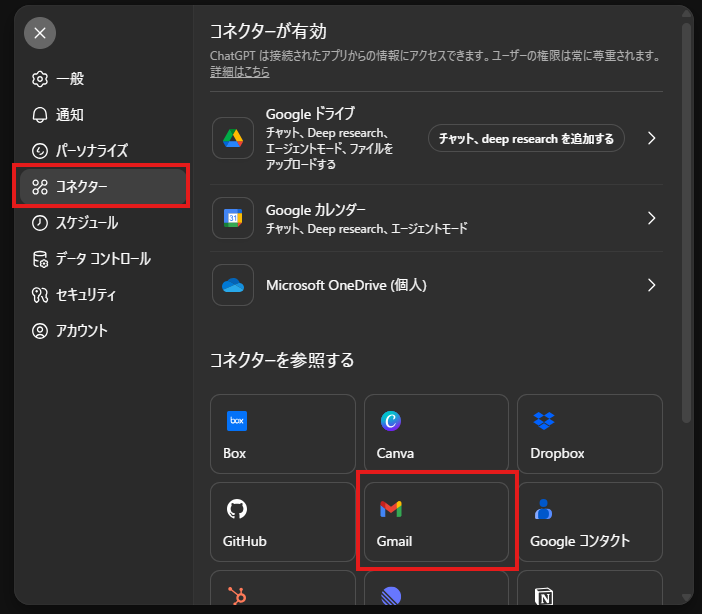Open the Google ドライブ connector icon
702x614 pixels.
[x=233, y=138]
